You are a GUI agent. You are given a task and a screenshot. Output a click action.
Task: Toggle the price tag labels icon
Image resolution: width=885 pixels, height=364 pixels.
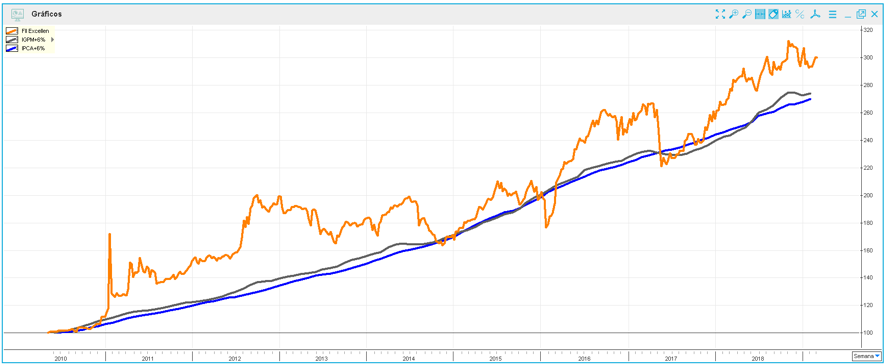point(773,14)
